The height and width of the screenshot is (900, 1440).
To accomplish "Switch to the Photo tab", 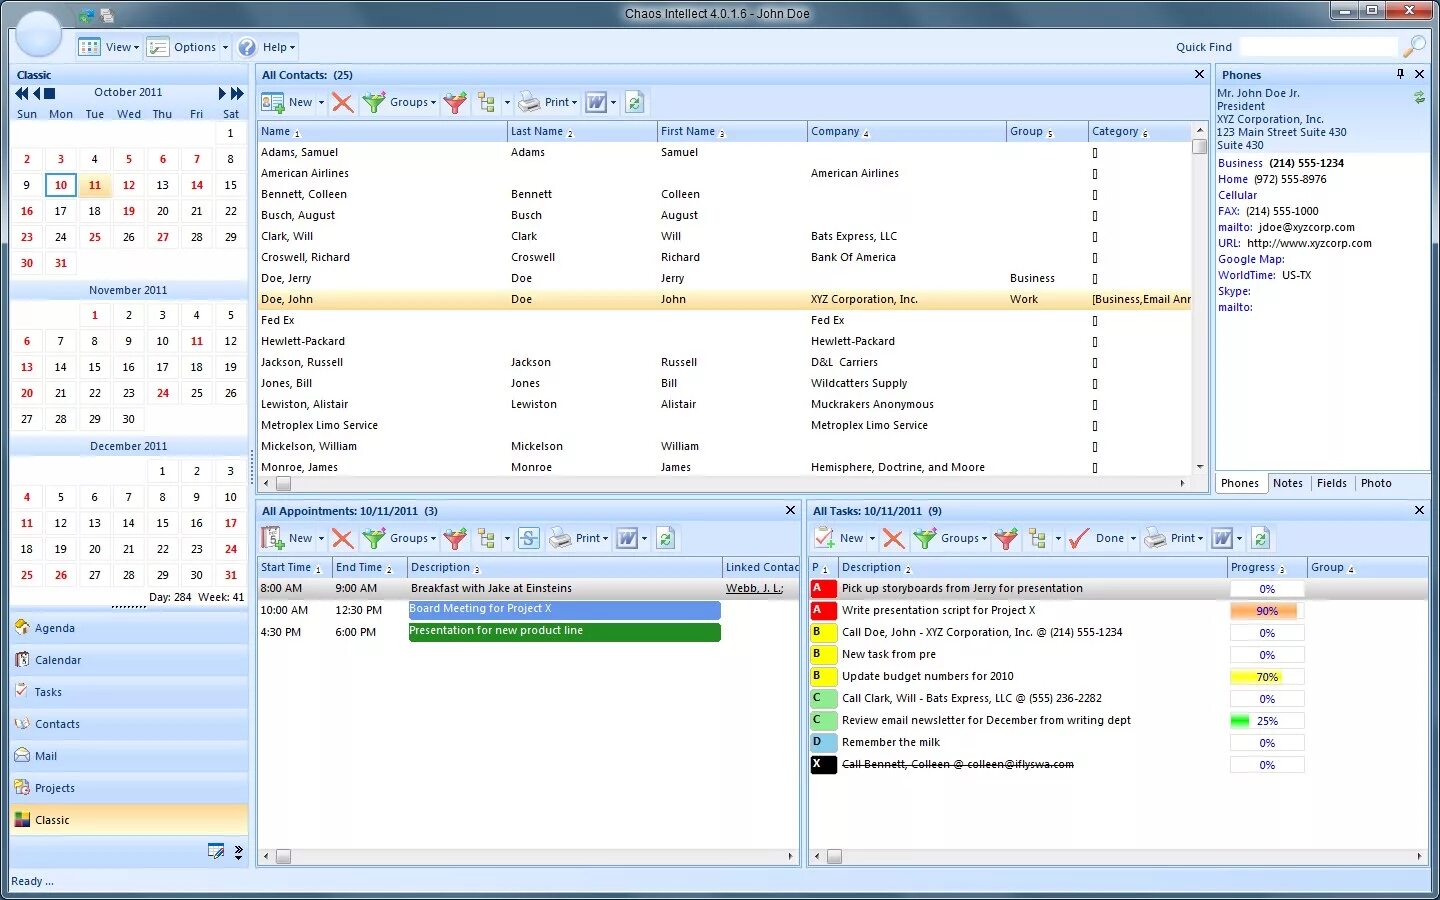I will [1376, 483].
